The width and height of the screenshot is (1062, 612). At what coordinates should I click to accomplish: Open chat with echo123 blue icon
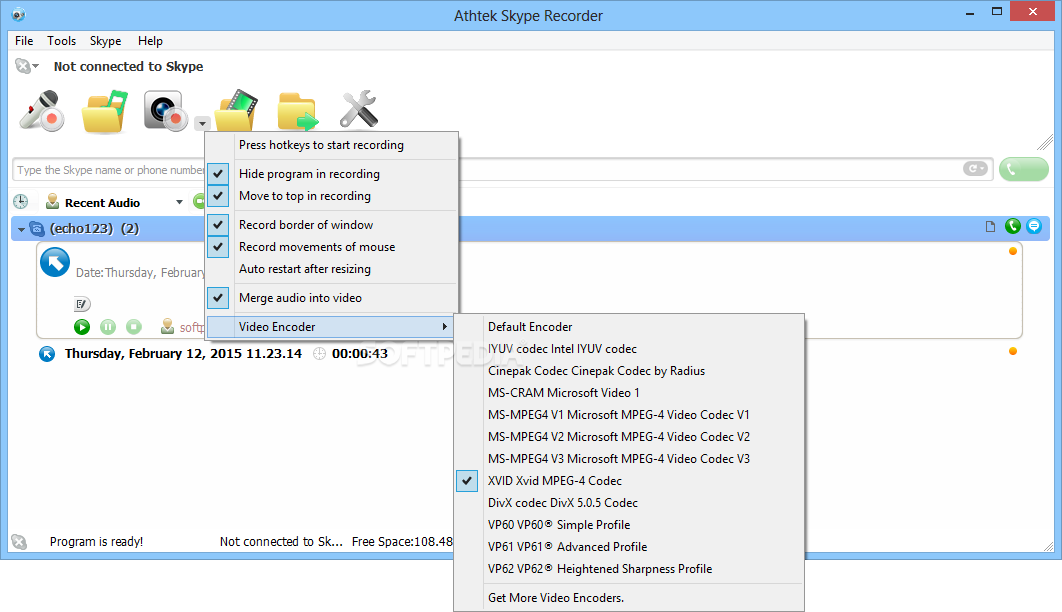(1034, 226)
